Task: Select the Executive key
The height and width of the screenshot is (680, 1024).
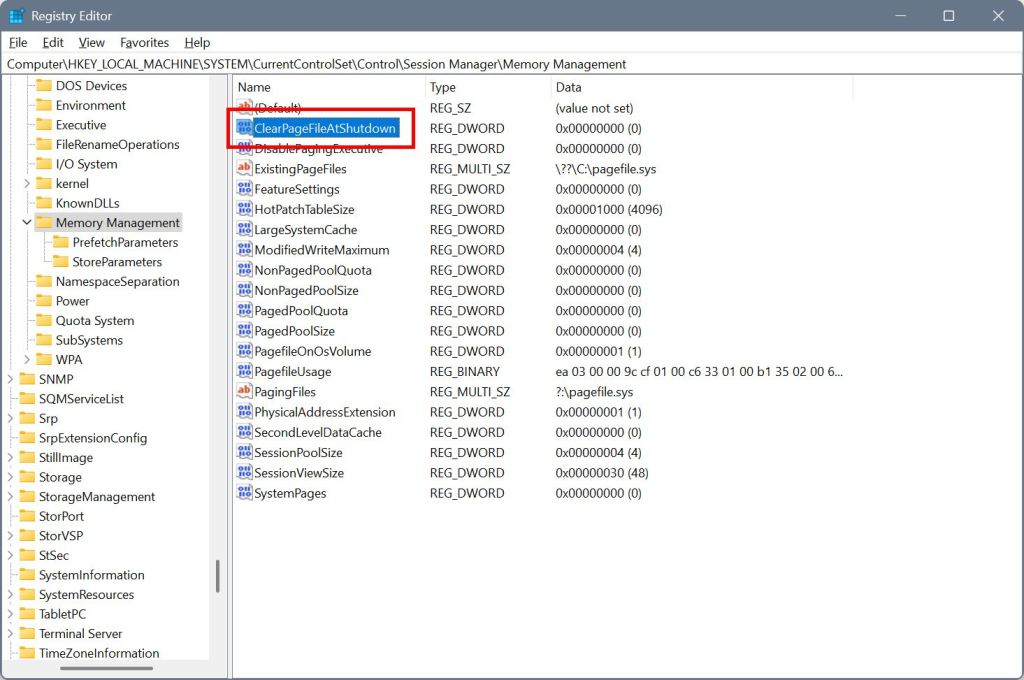Action: (81, 125)
